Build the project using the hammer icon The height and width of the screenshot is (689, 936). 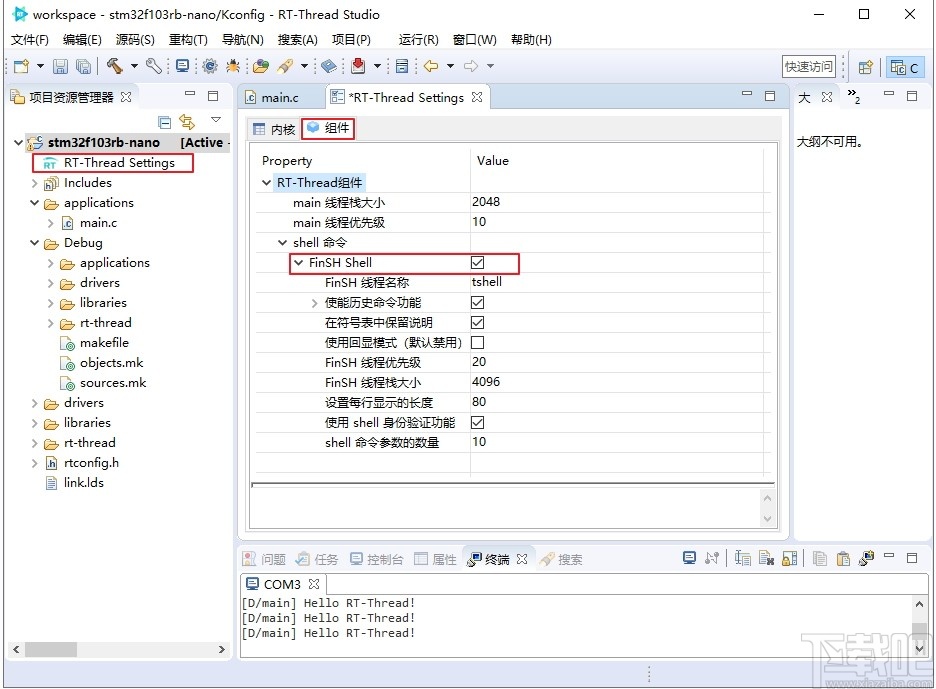(115, 67)
